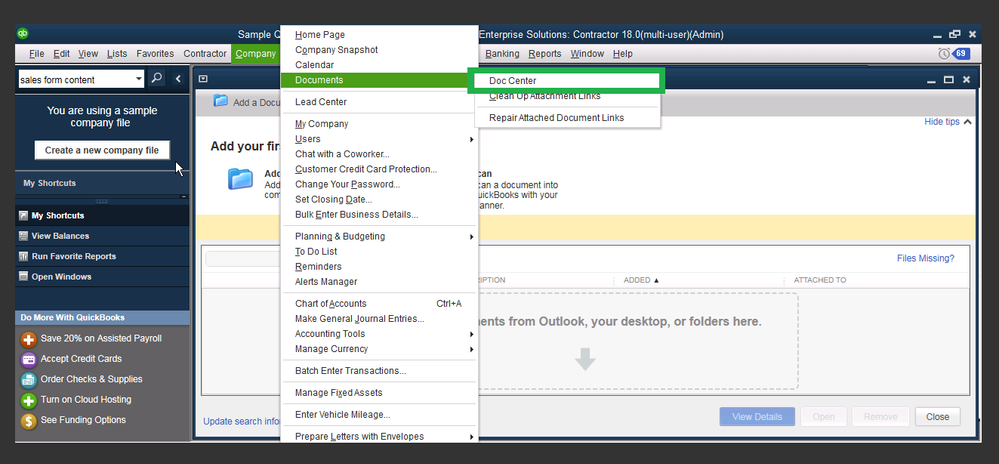The image size is (999, 464).
Task: Collapse tips with Hide tips chevron
Action: tap(968, 122)
